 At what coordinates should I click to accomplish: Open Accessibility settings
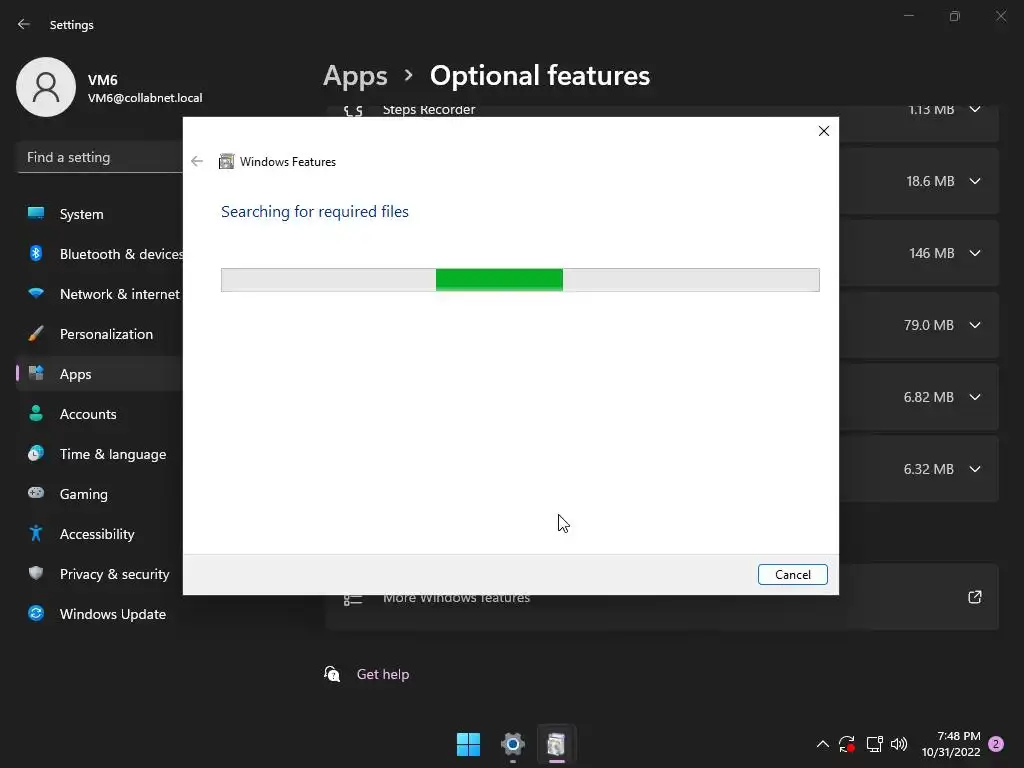(99, 534)
